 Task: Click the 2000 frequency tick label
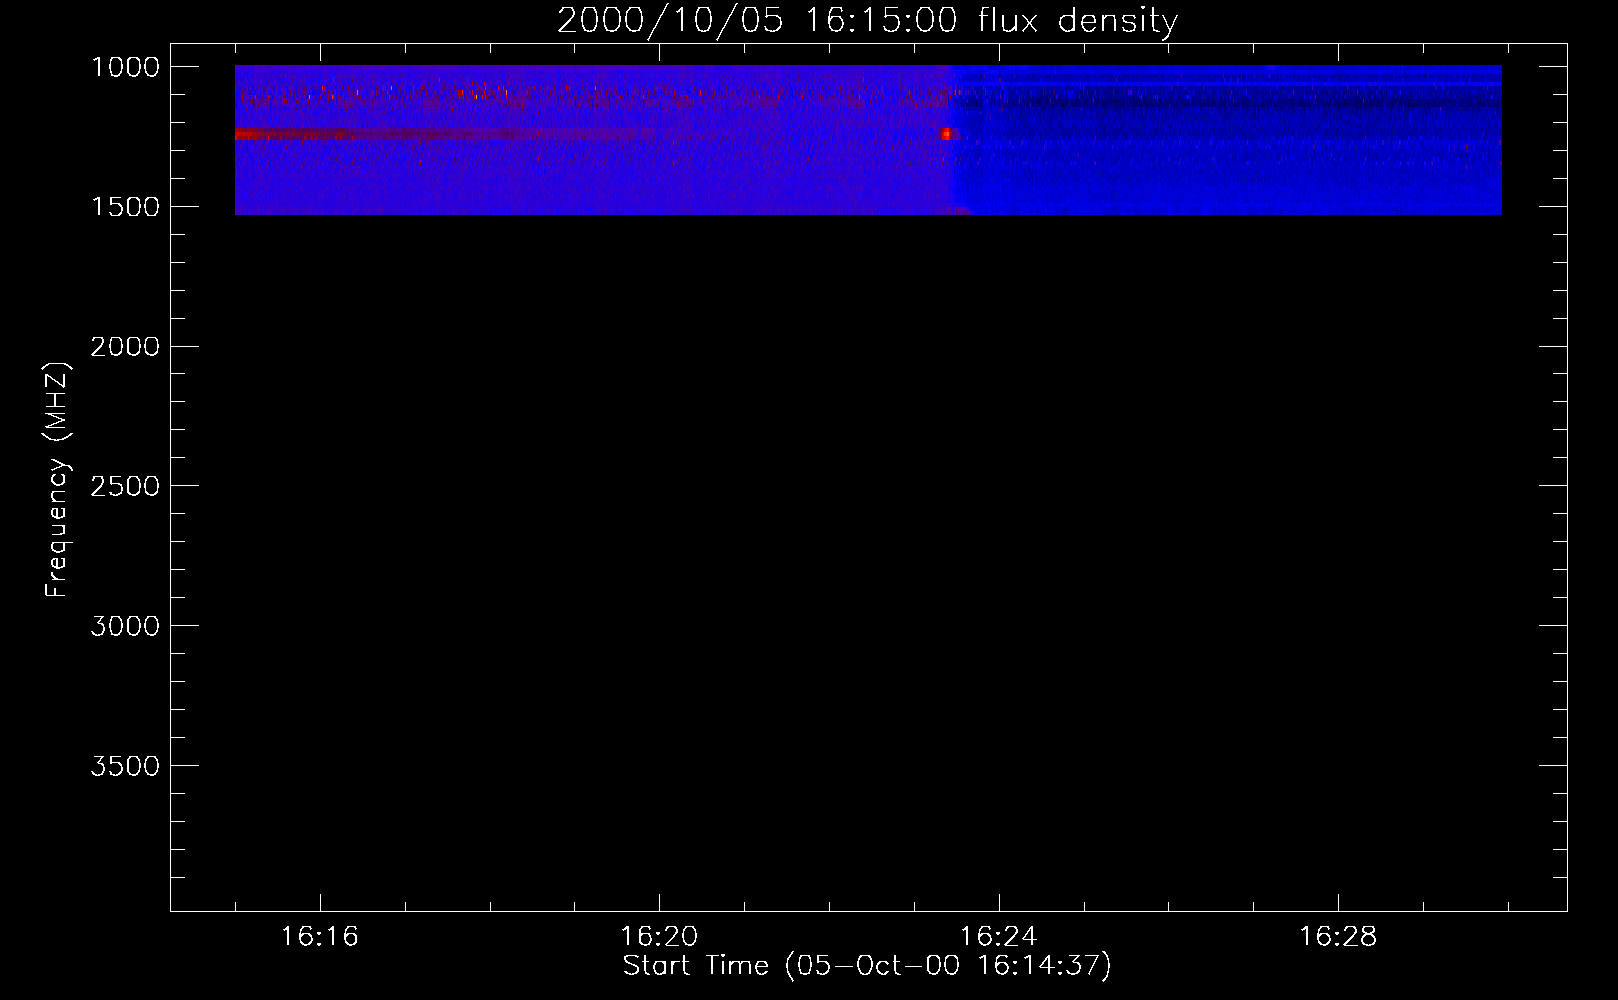[125, 347]
